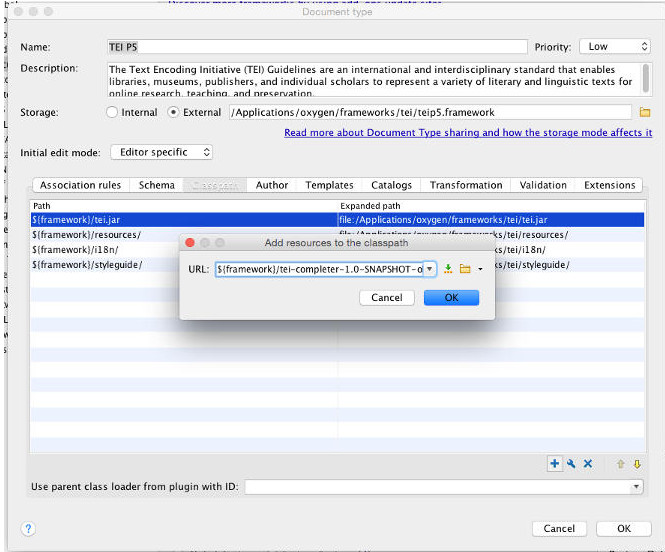
Task: Click inside the Description text area
Action: pyautogui.click(x=373, y=80)
